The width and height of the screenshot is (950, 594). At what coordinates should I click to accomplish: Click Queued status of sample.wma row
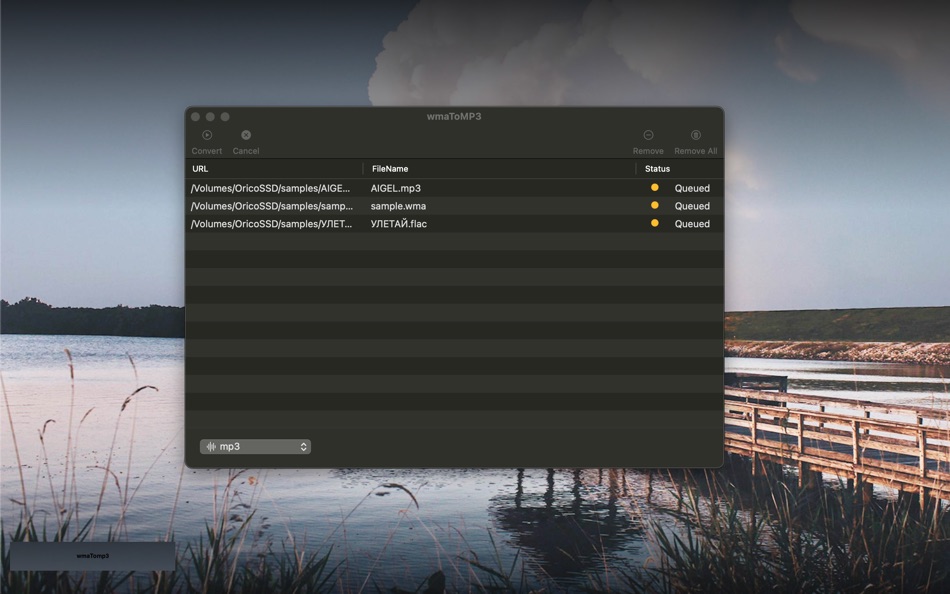click(692, 206)
